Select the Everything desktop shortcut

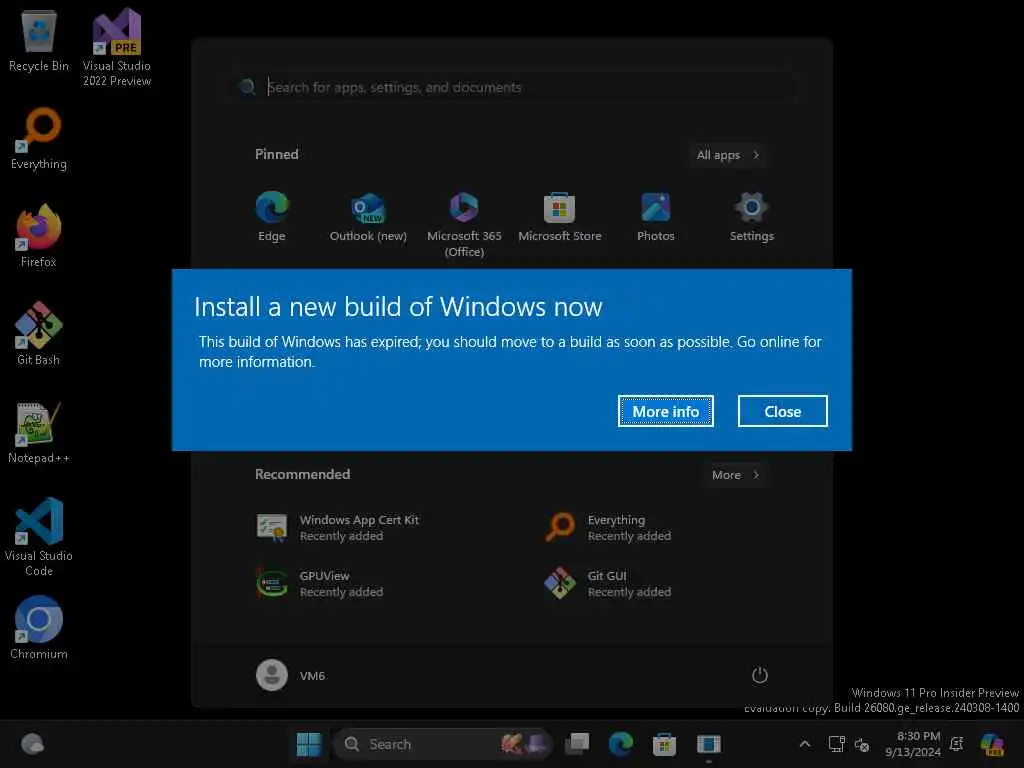tap(39, 138)
